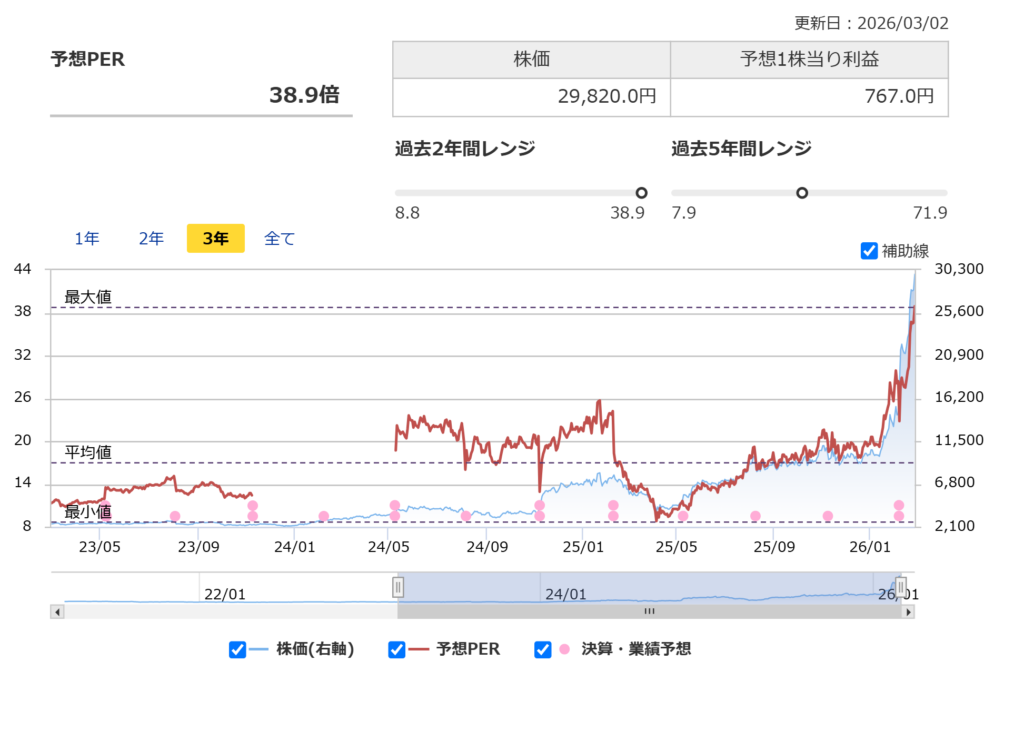Viewport: 1024px width, 730px height.
Task: Click the 過去5年間レンジ marker on its slider
Action: (x=803, y=192)
